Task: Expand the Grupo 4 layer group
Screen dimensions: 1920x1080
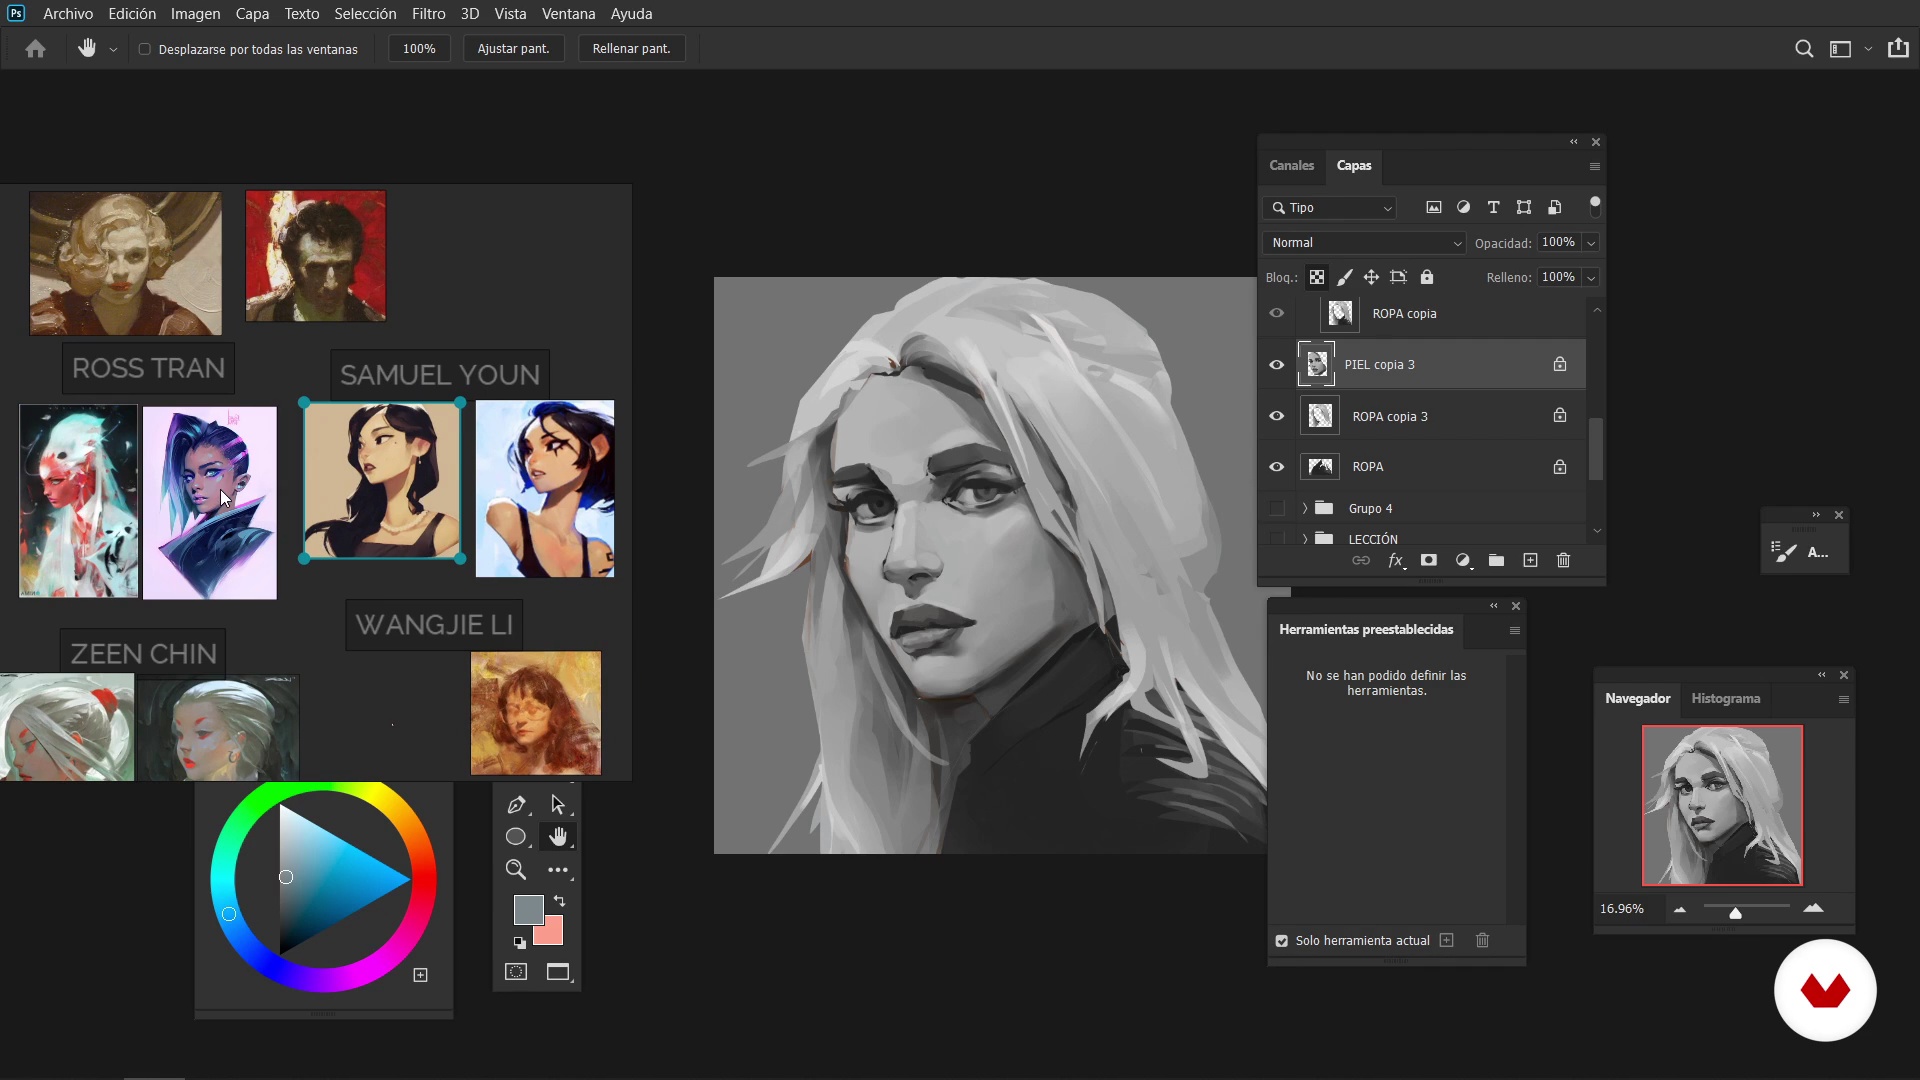Action: pyautogui.click(x=1305, y=509)
